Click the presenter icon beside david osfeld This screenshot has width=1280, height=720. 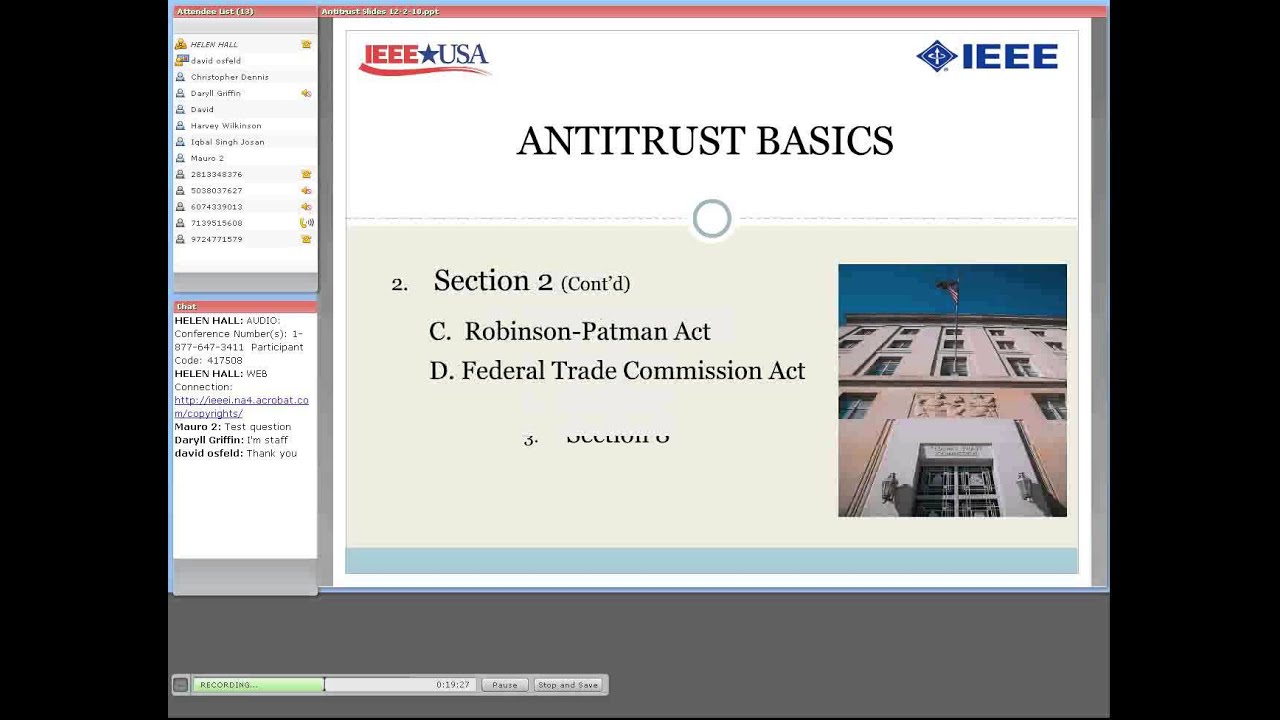(x=180, y=60)
